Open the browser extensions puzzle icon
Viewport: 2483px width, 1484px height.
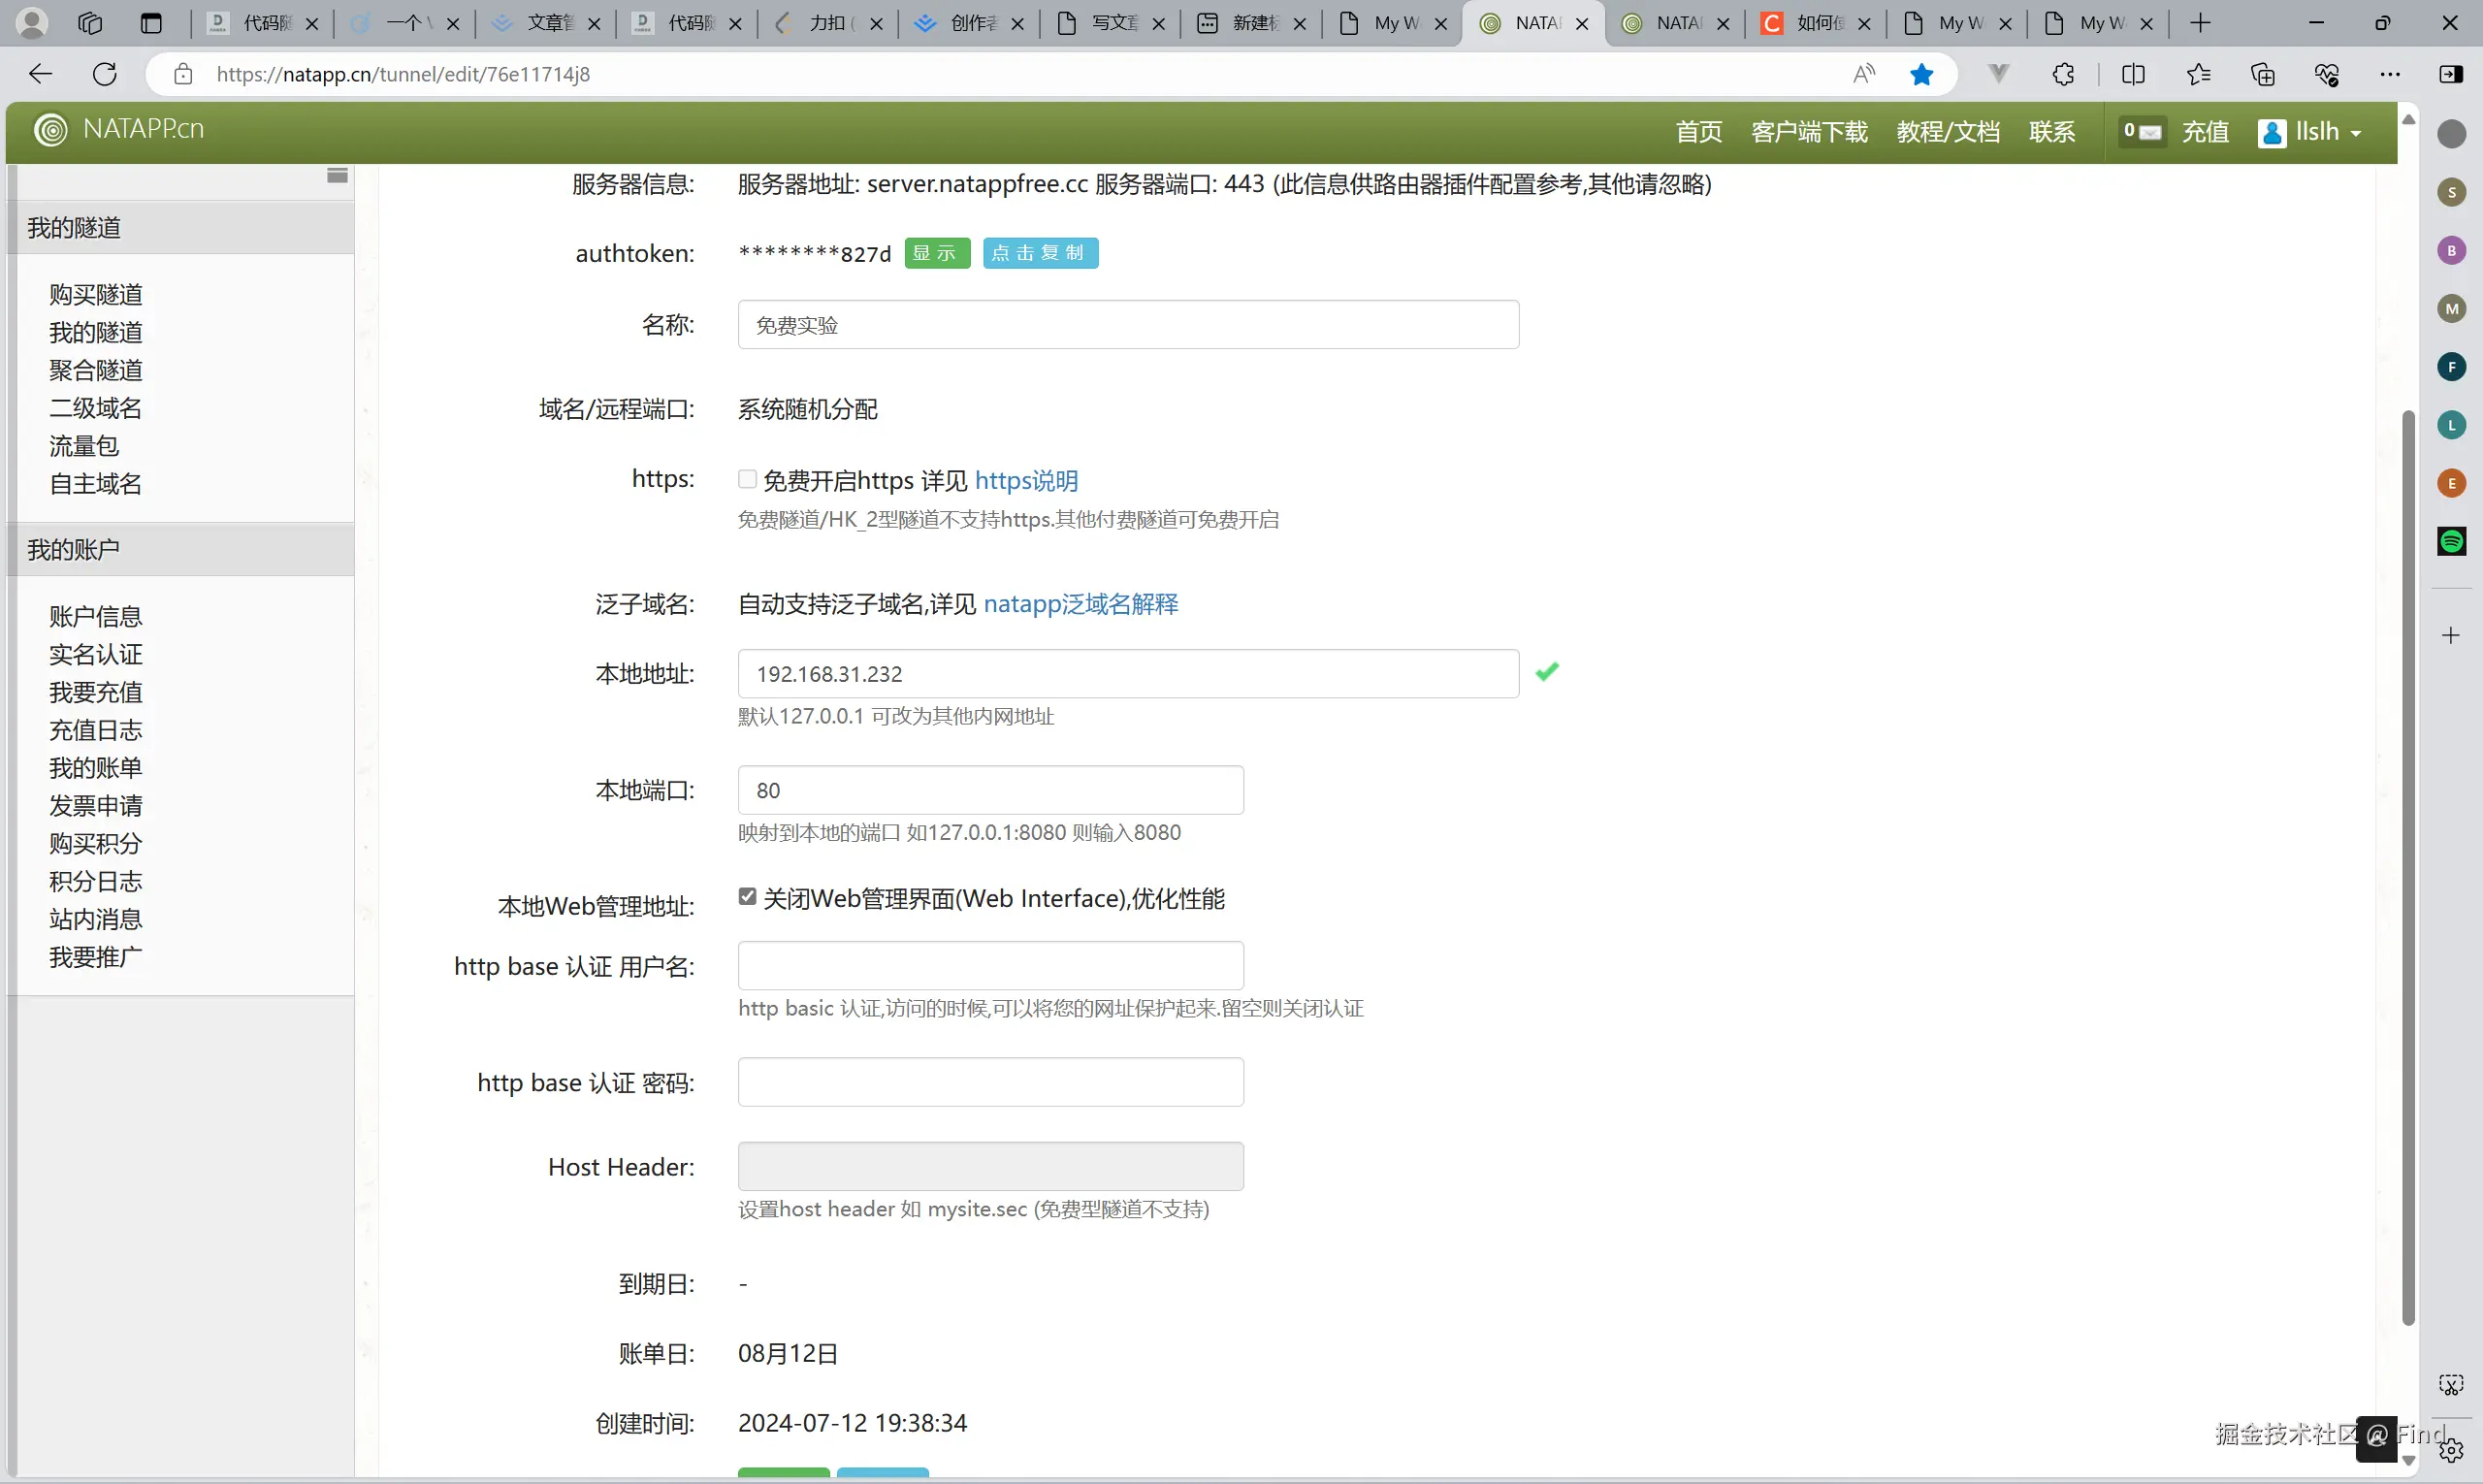coord(2063,74)
